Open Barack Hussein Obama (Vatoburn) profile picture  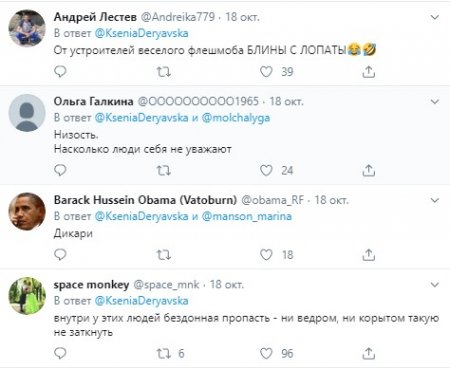27,211
